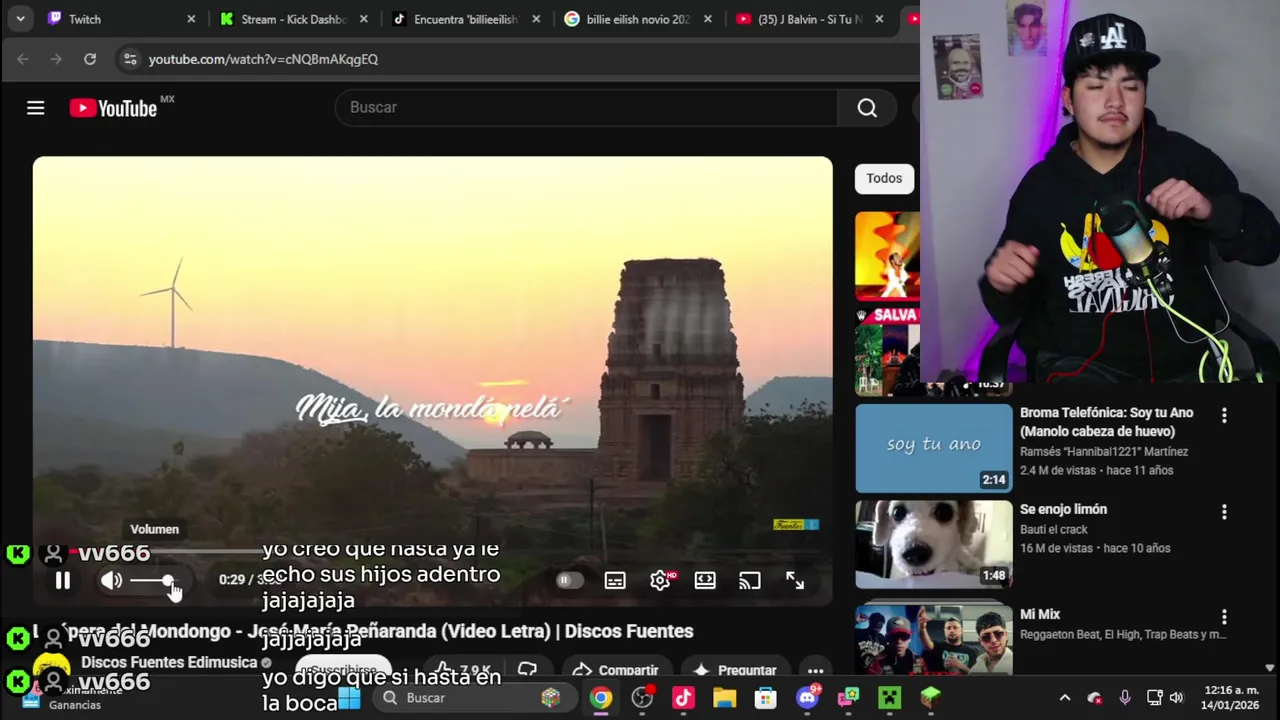The width and height of the screenshot is (1280, 720).
Task: Click the YouTube search field Buscar
Action: click(x=586, y=108)
